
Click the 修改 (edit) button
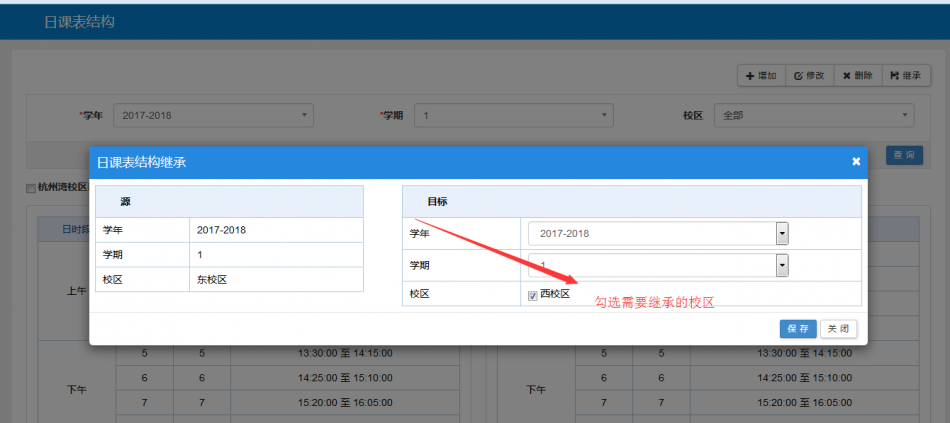[809, 75]
